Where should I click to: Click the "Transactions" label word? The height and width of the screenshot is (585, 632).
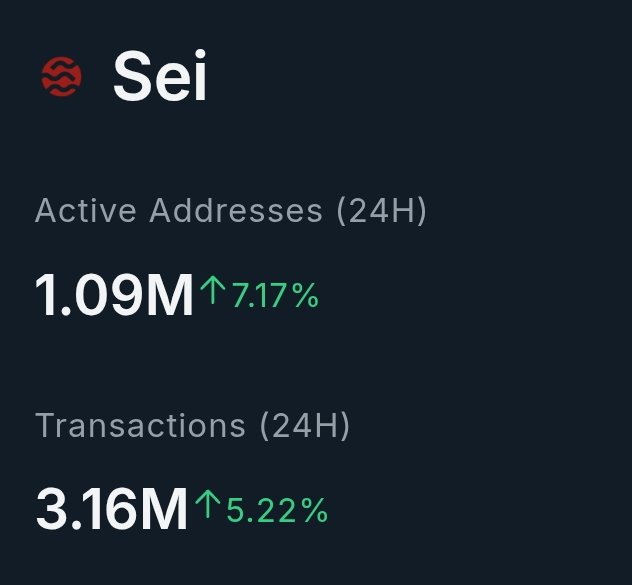pos(140,426)
